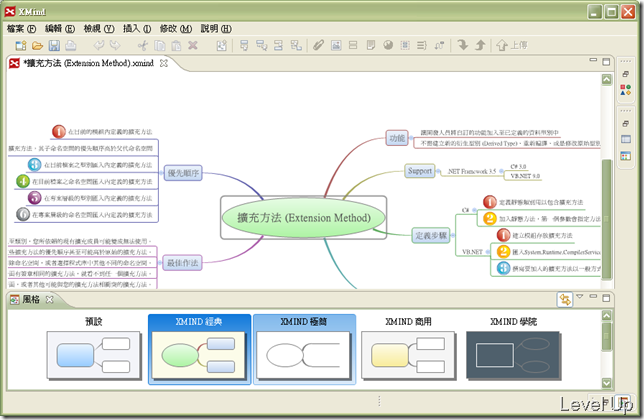The image size is (644, 420).
Task: Close the 擴充方法 (Extension Method).xmind tab
Action: pyautogui.click(x=163, y=63)
